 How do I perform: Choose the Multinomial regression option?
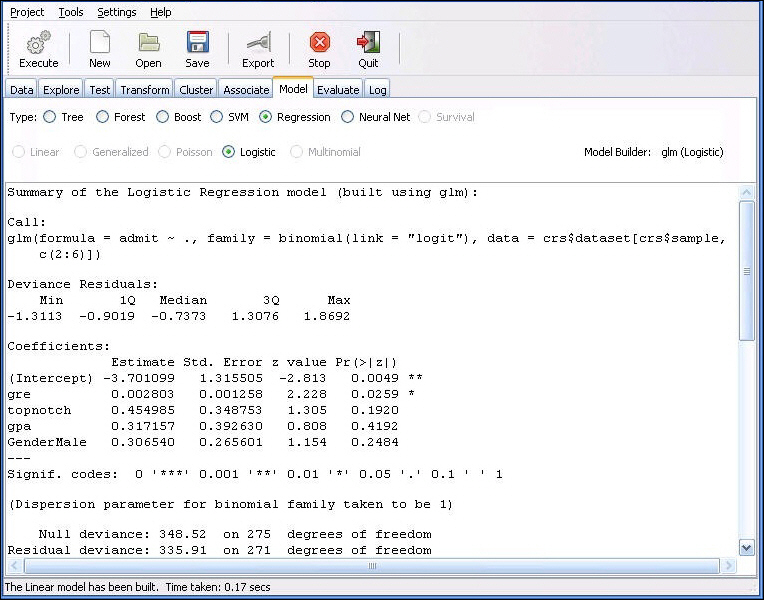click(x=296, y=152)
